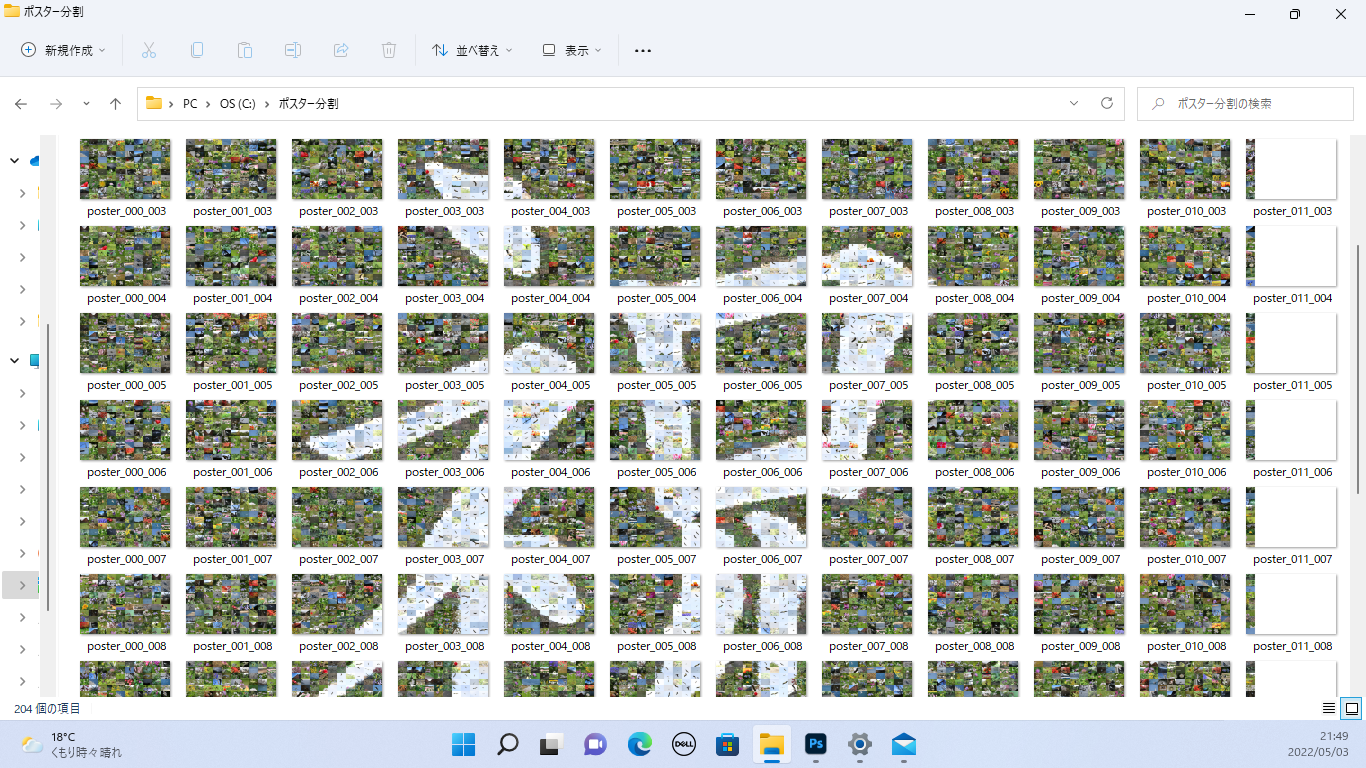Select thumbnail poster_004_005
1366x768 pixels.
tap(549, 343)
